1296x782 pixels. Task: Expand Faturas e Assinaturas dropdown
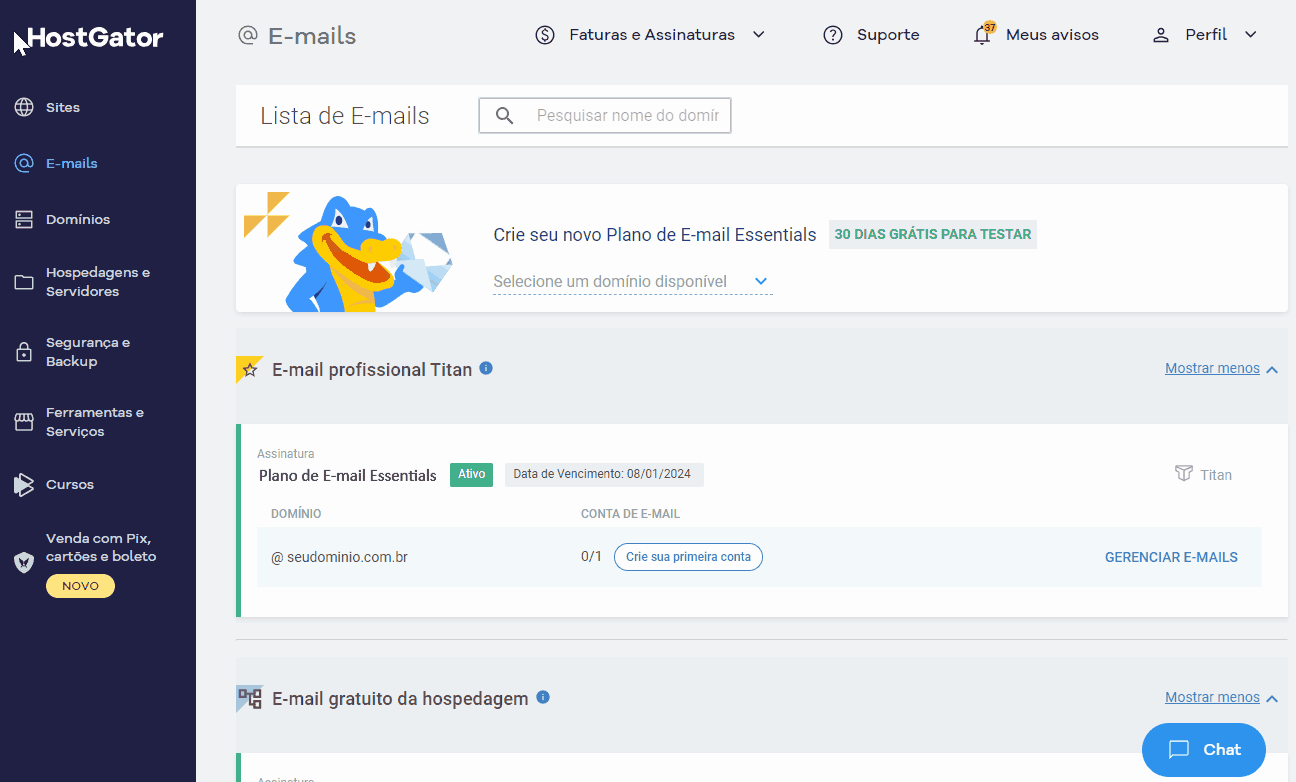650,35
